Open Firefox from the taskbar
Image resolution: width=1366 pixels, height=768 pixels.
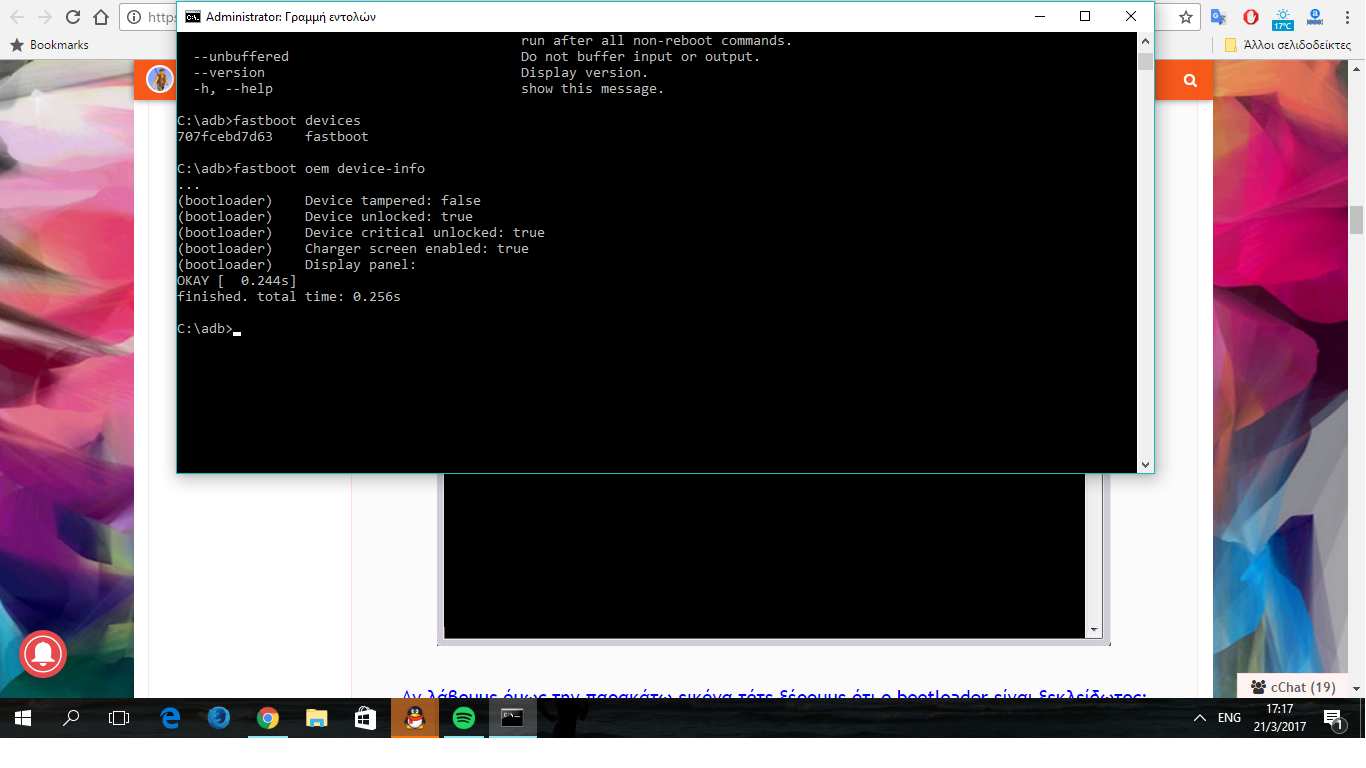(219, 718)
